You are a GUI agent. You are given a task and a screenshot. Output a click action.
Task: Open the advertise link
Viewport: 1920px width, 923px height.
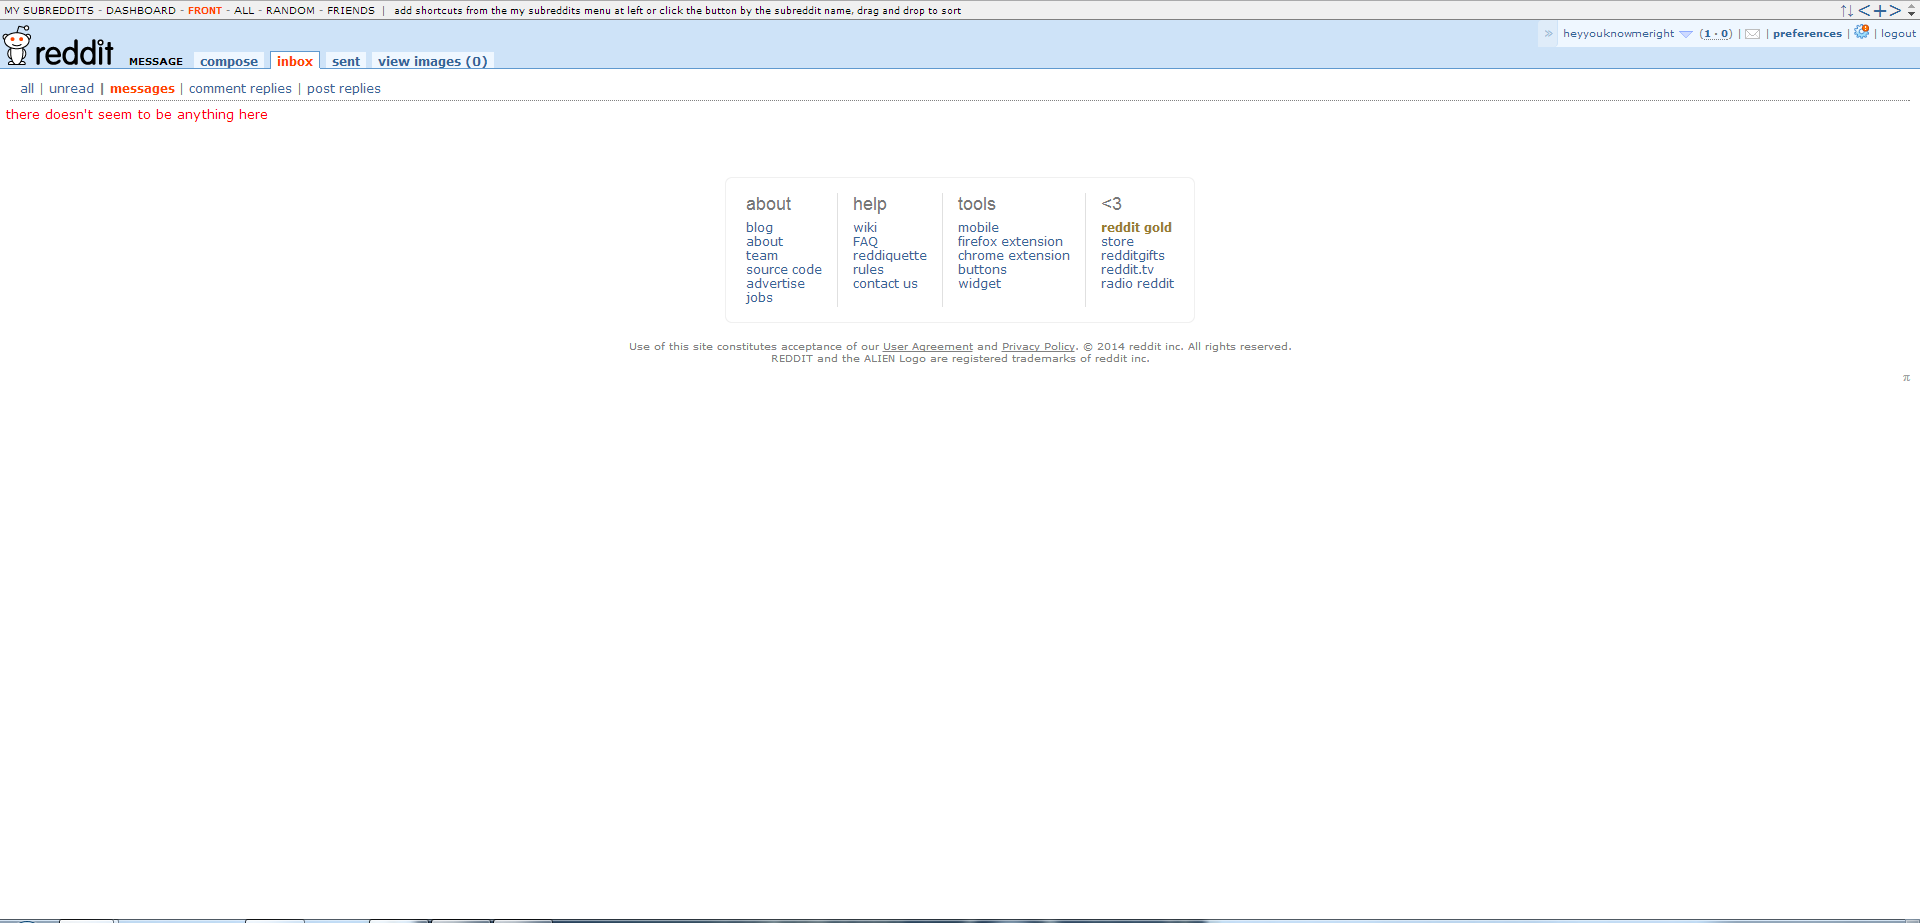(x=775, y=284)
